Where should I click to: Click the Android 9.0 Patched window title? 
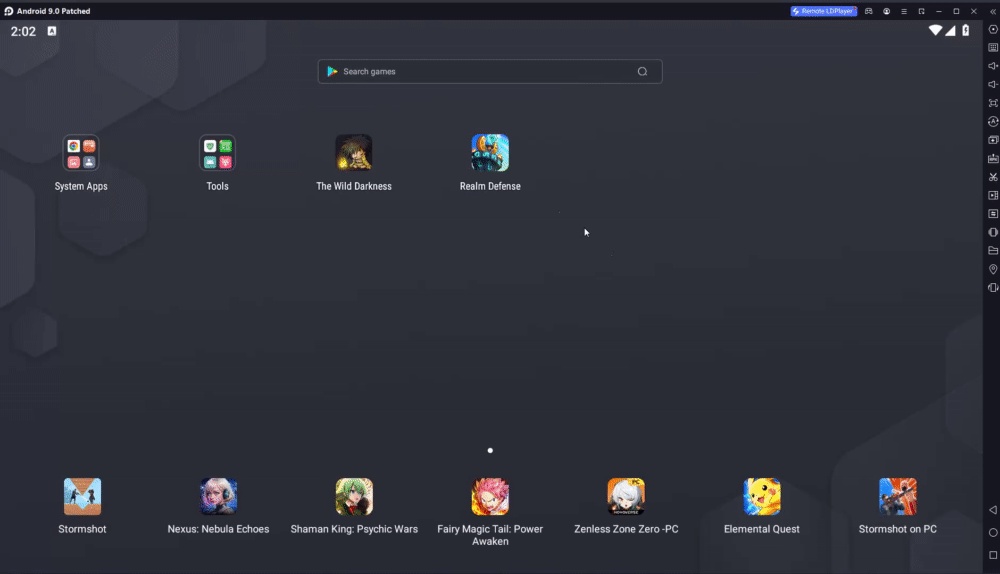(54, 11)
